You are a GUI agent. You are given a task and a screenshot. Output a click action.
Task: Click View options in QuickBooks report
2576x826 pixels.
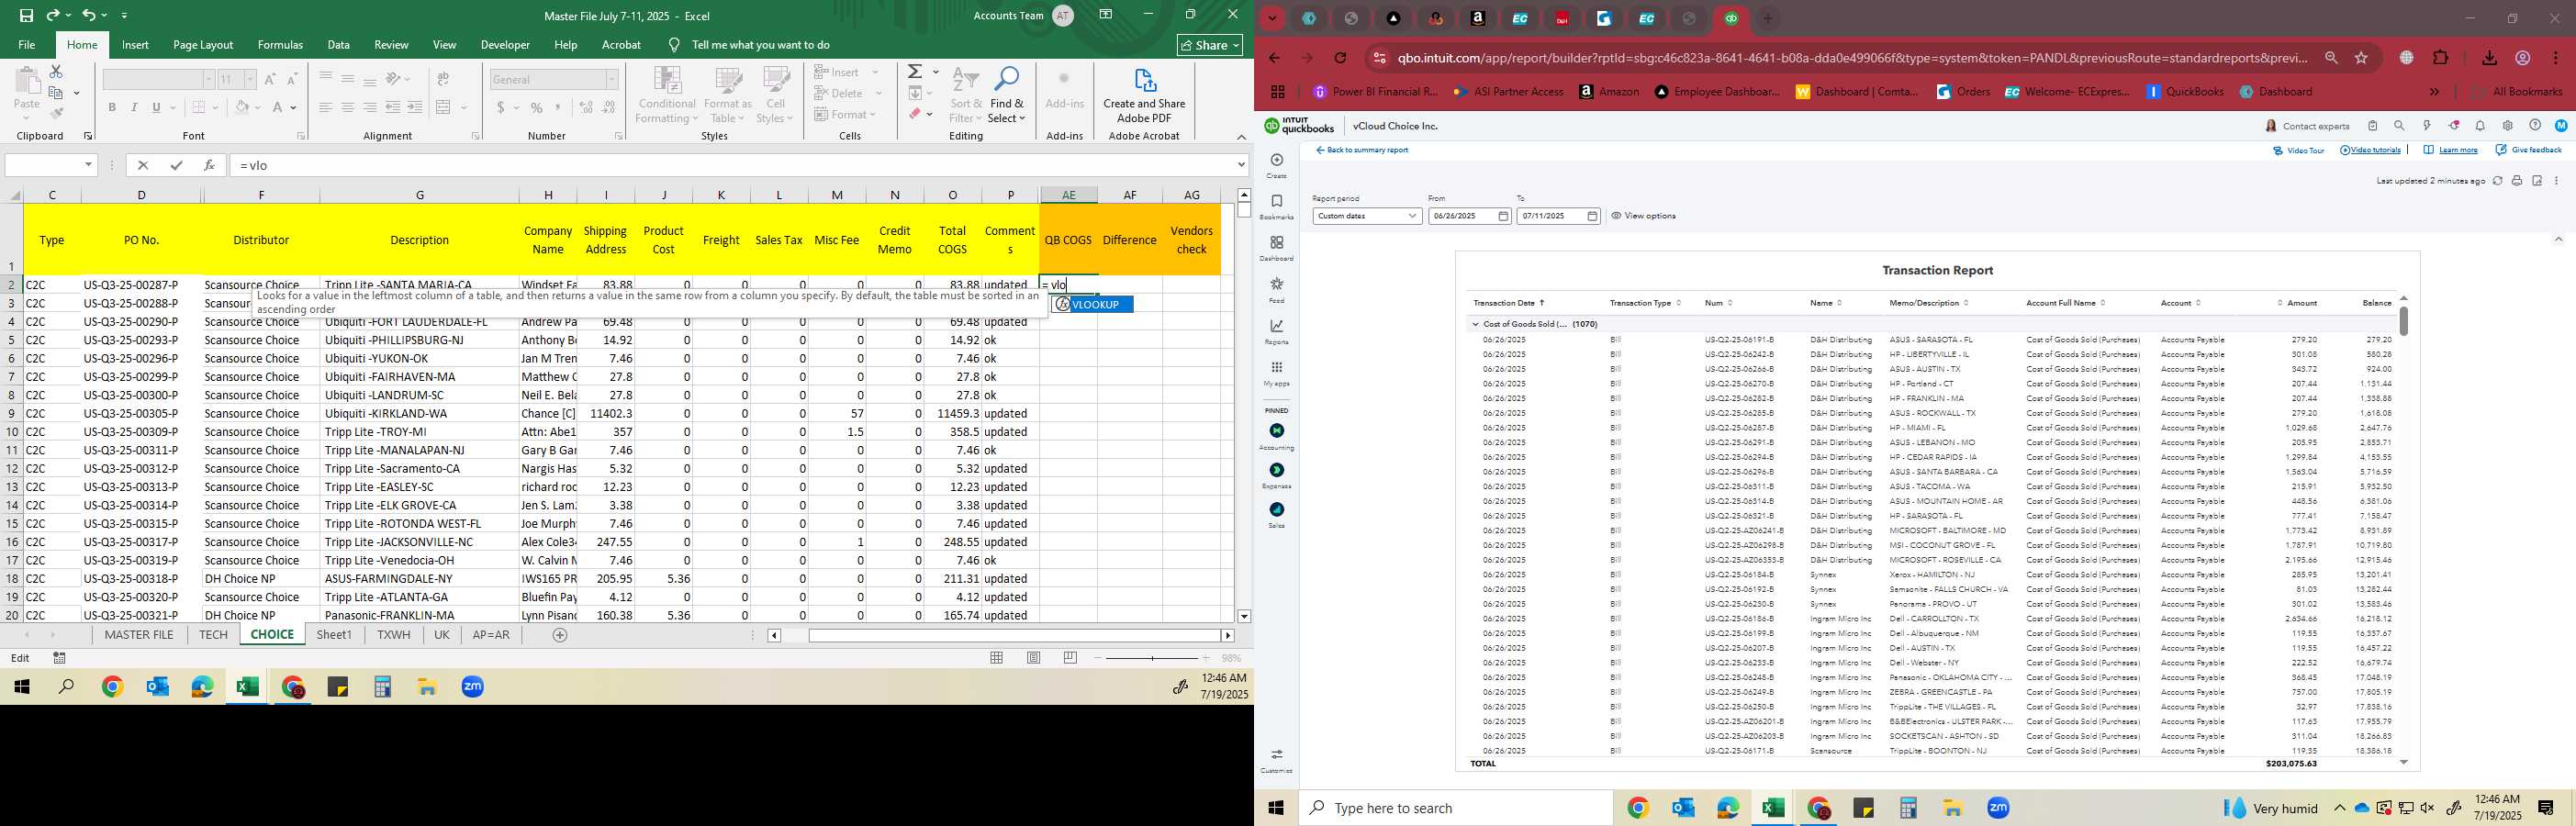[x=1642, y=216]
